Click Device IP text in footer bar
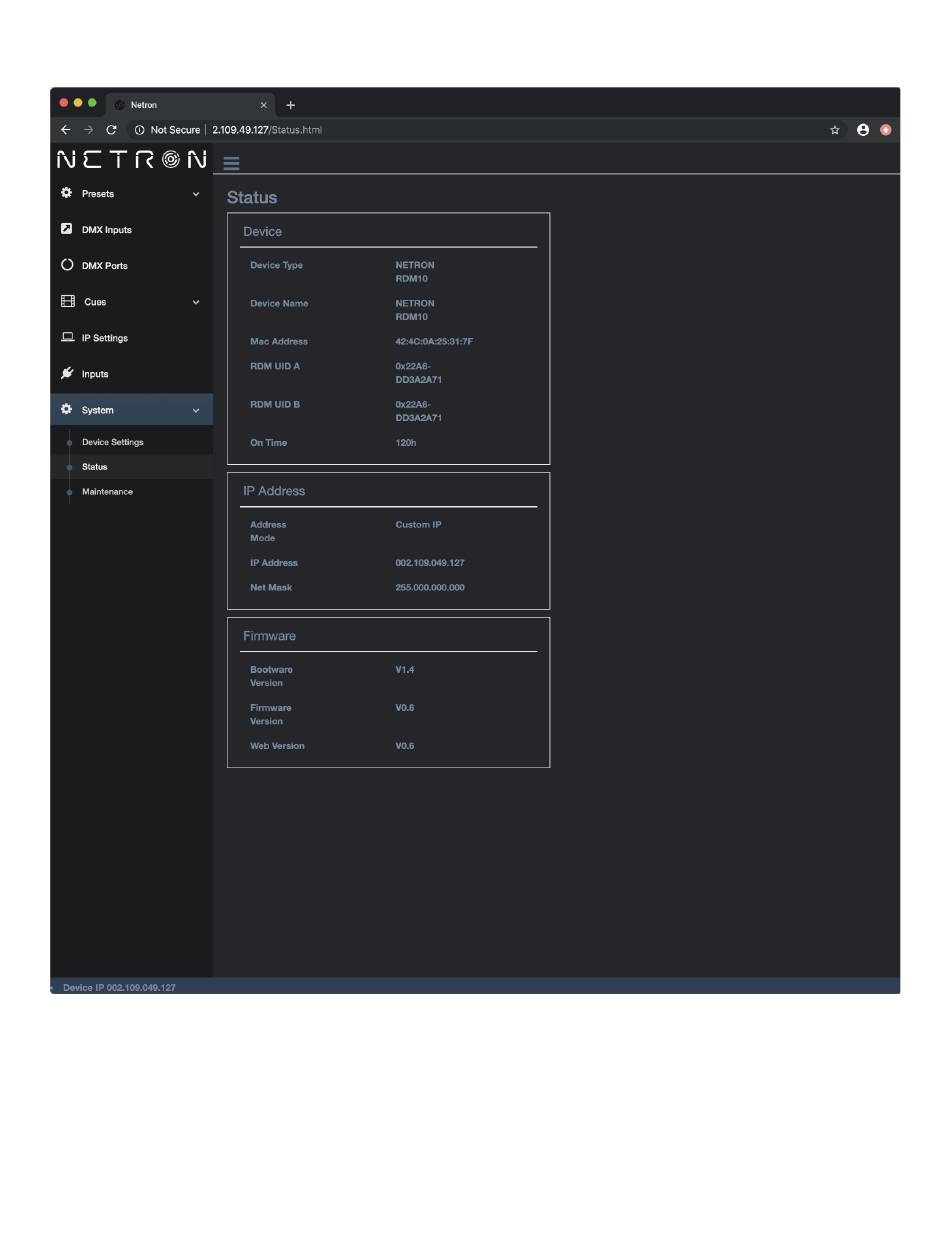Viewport: 950px width, 1254px height. 119,987
